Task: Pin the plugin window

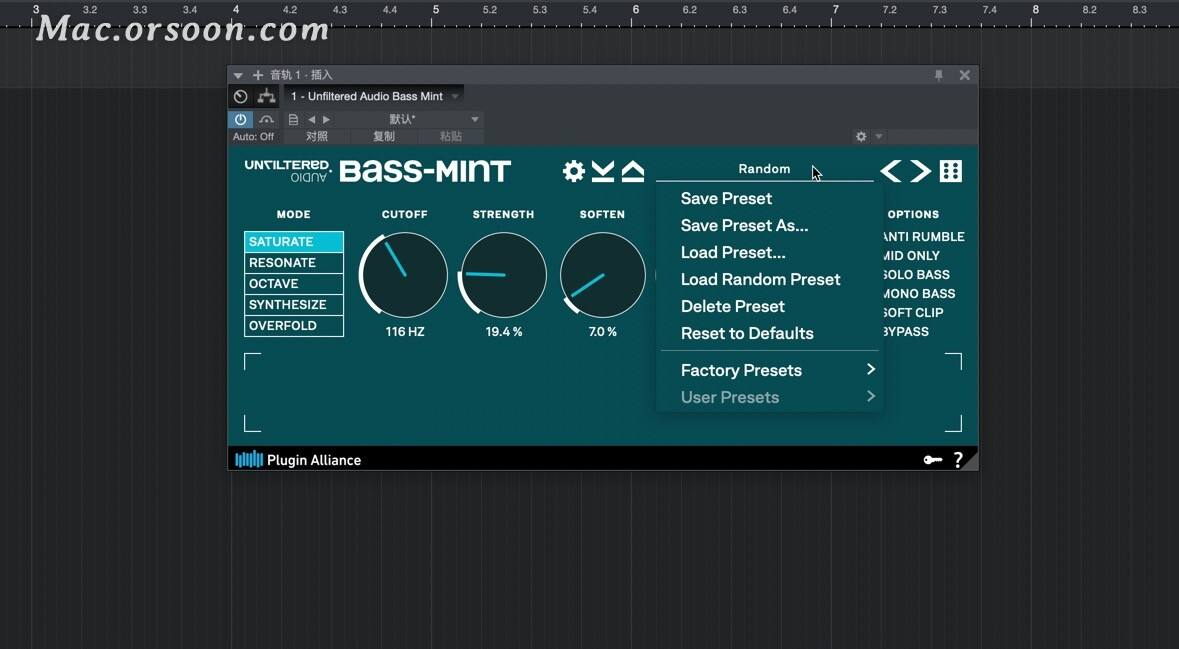Action: coord(938,75)
